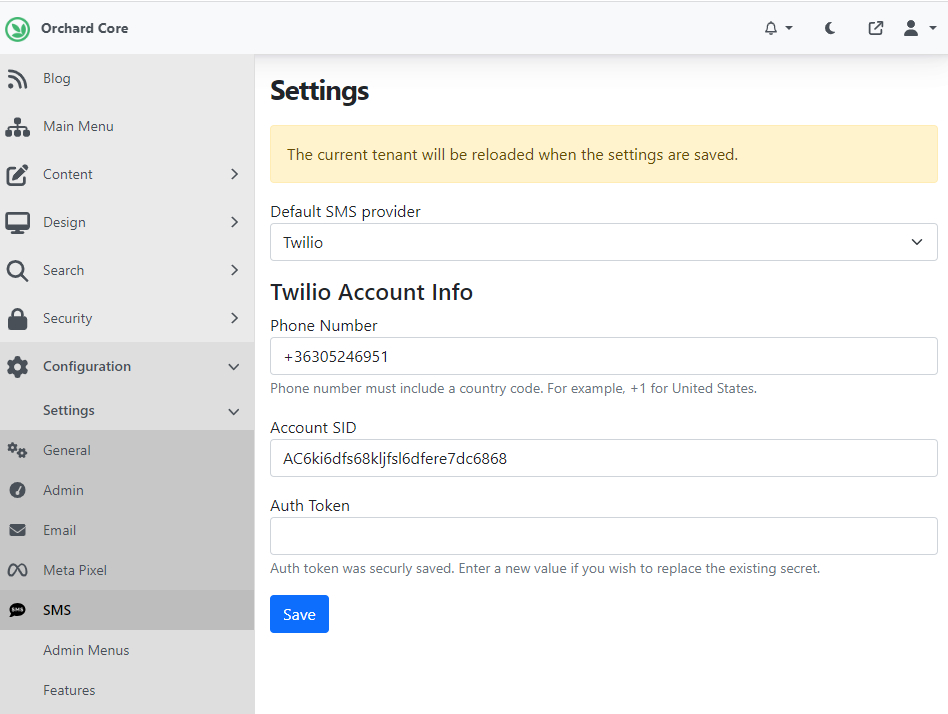The height and width of the screenshot is (714, 948).
Task: Open site via external link icon
Action: tap(875, 28)
